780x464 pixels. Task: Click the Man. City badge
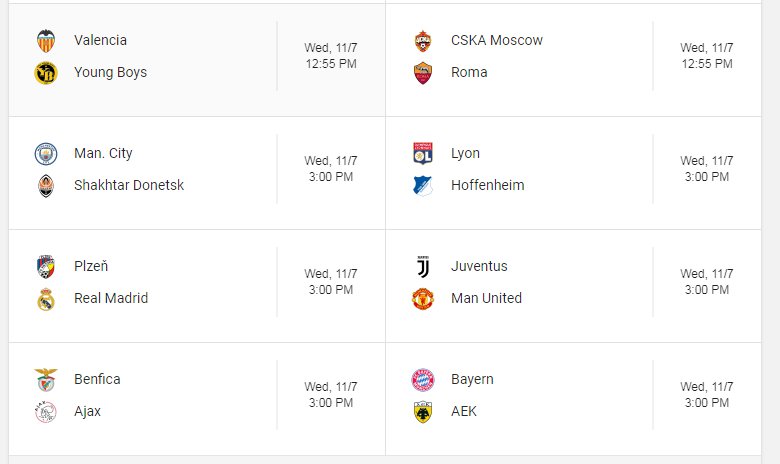(x=46, y=154)
